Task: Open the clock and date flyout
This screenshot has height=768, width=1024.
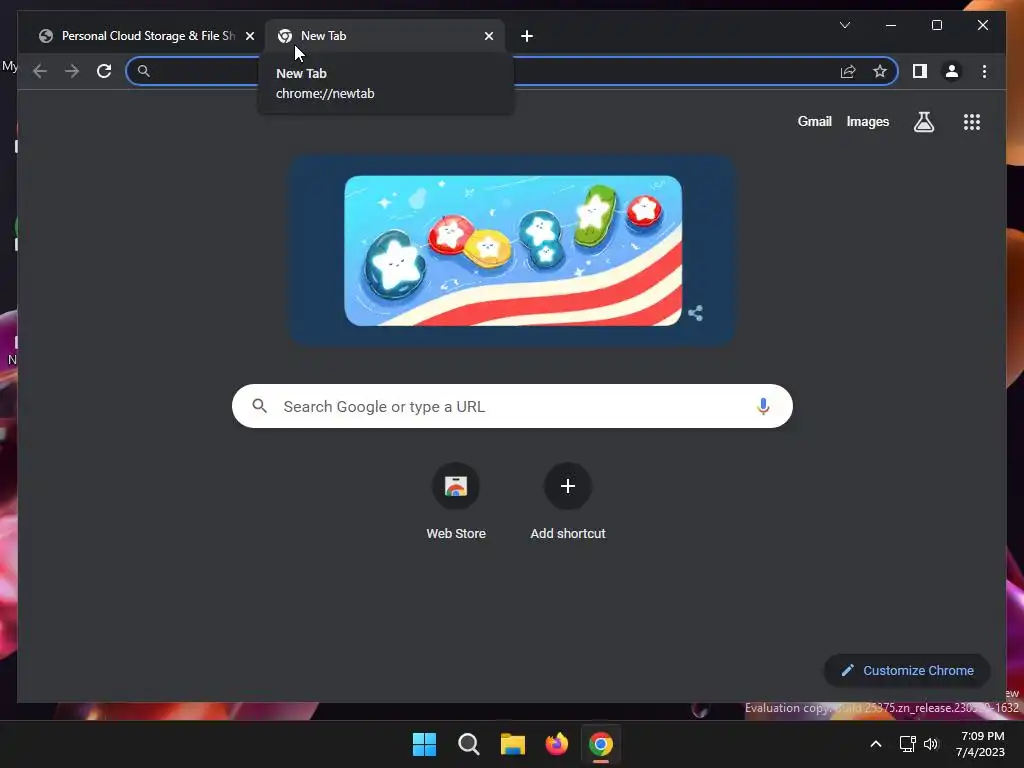Action: [981, 744]
